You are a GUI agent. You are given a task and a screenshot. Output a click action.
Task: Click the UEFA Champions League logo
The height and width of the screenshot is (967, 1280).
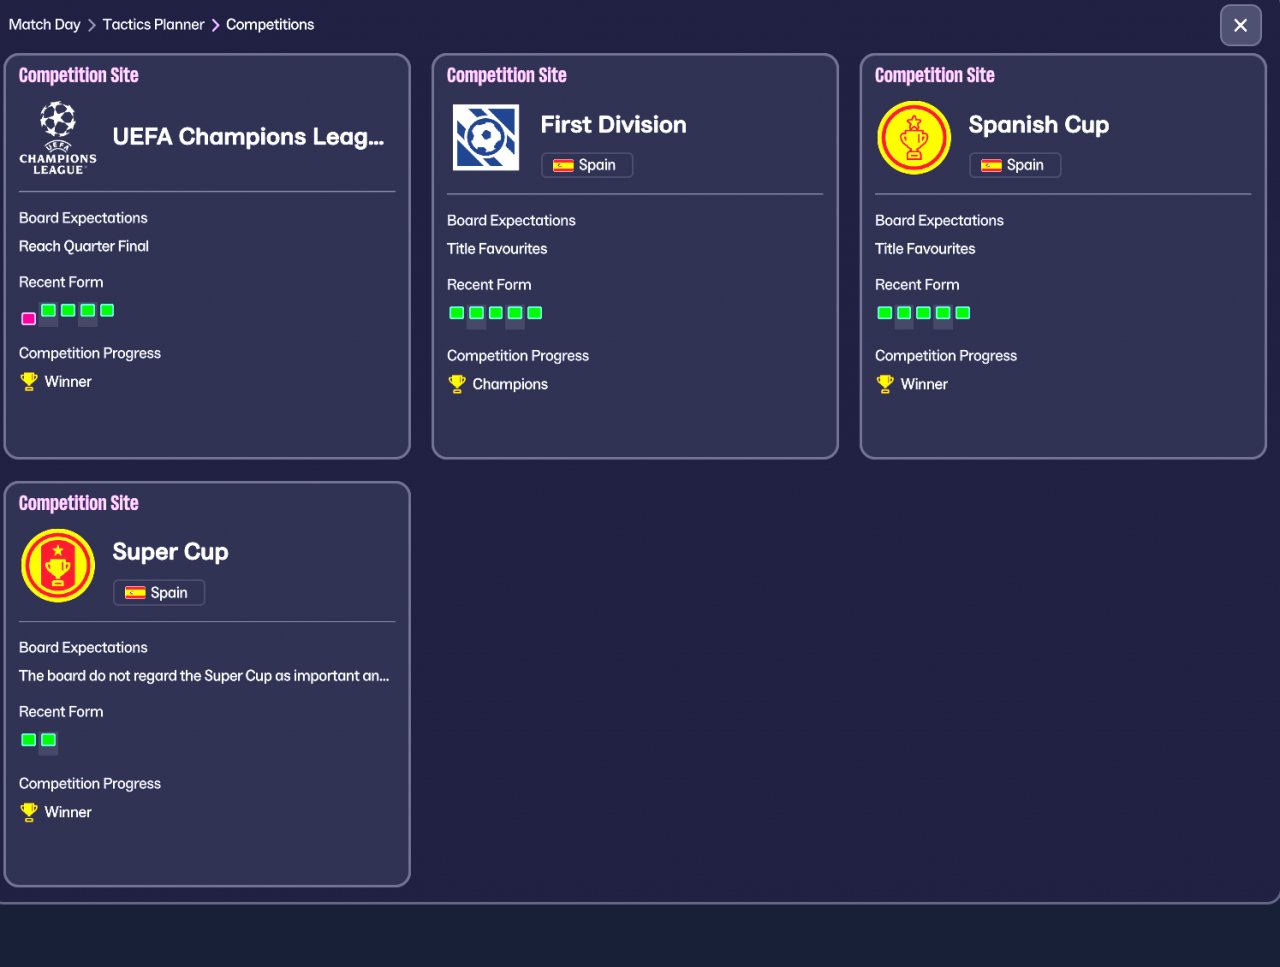[x=58, y=138]
